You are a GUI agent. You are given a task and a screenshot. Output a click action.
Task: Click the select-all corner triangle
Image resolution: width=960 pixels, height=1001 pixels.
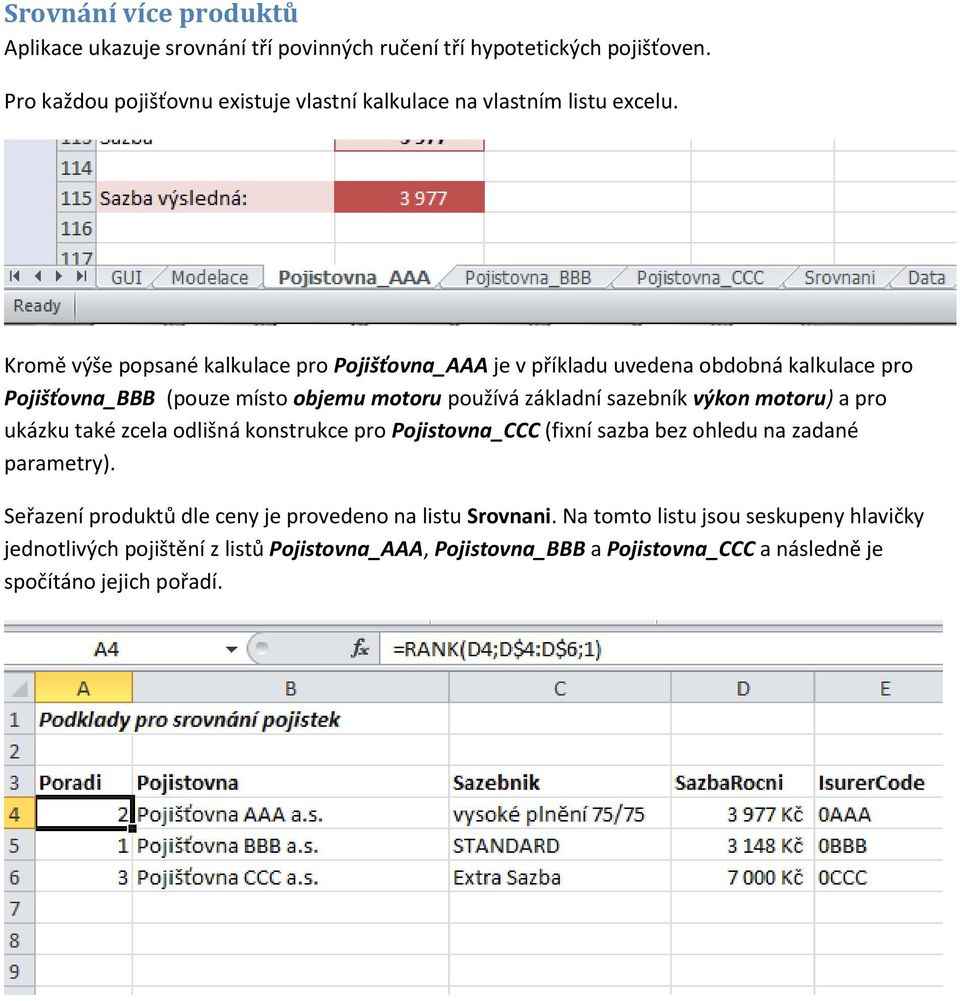coord(19,688)
